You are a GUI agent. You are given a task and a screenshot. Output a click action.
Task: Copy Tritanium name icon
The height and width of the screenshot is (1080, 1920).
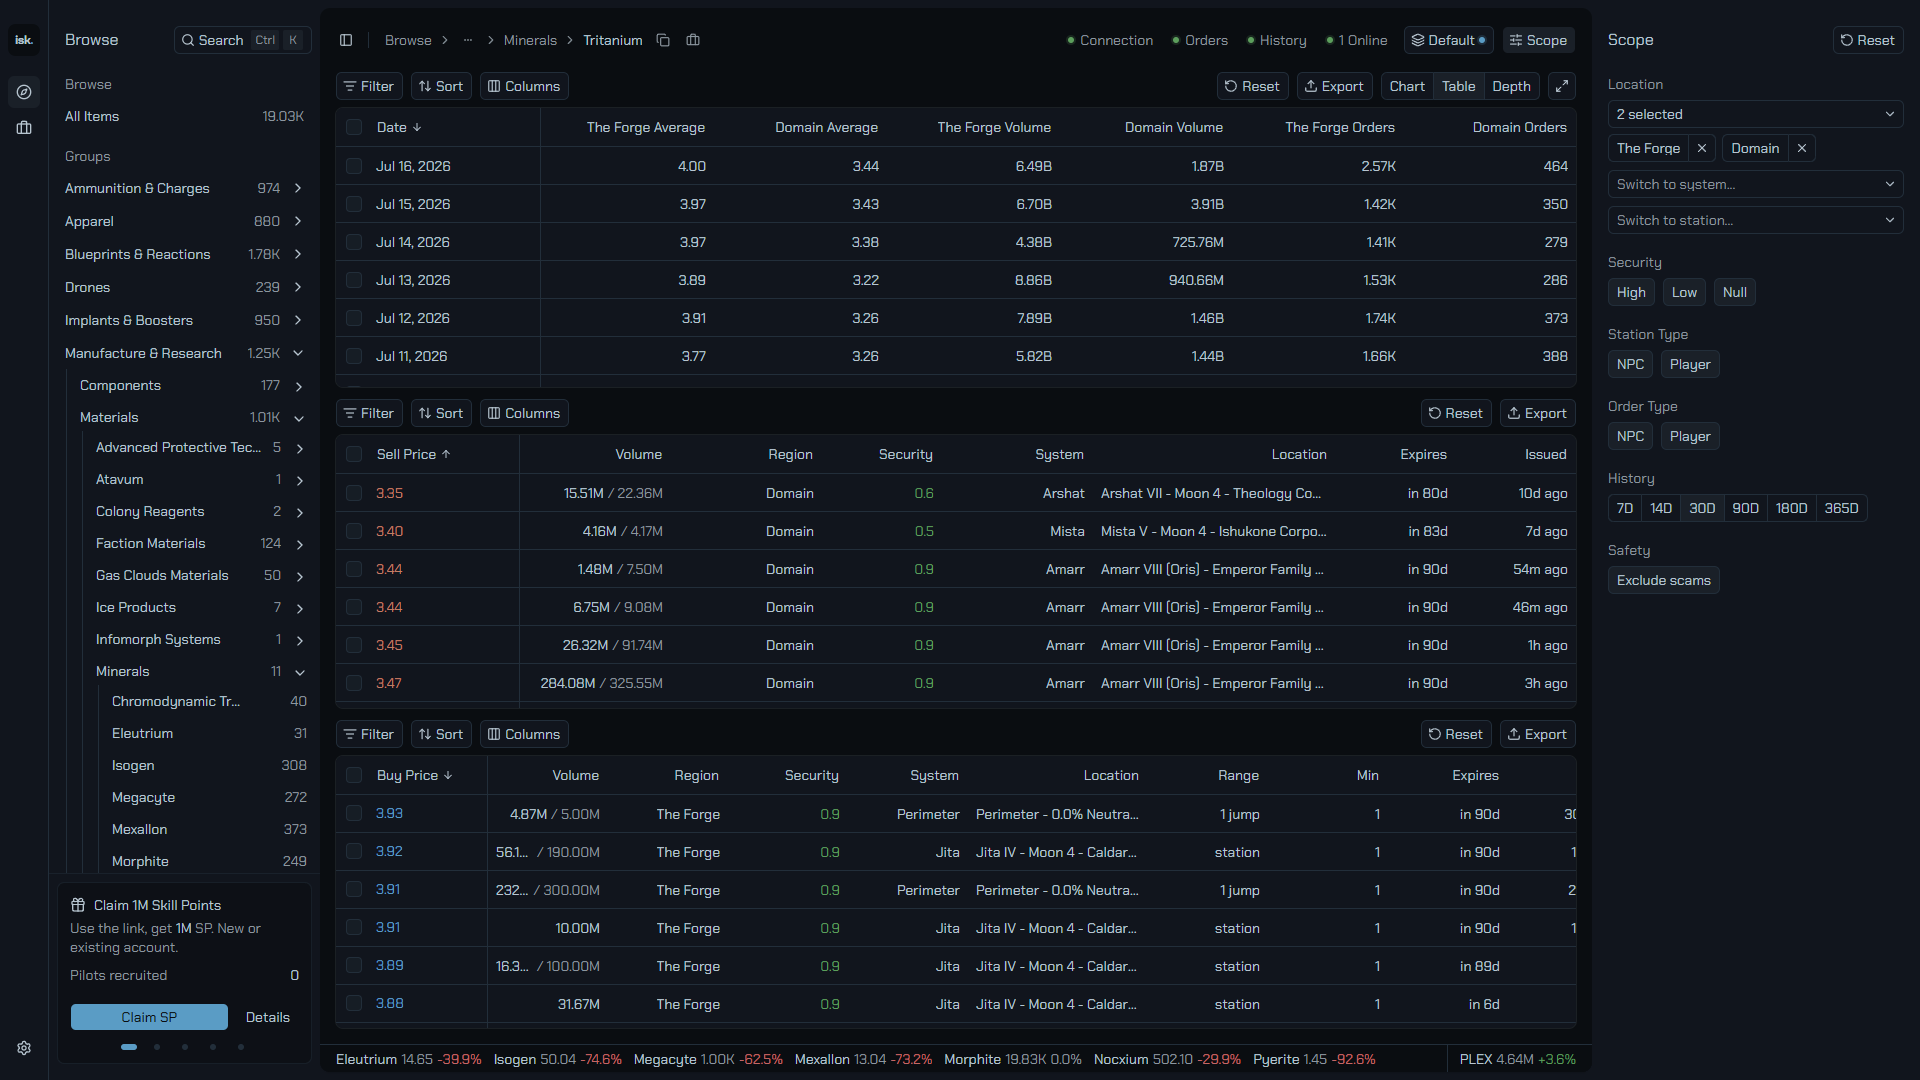[x=663, y=40]
